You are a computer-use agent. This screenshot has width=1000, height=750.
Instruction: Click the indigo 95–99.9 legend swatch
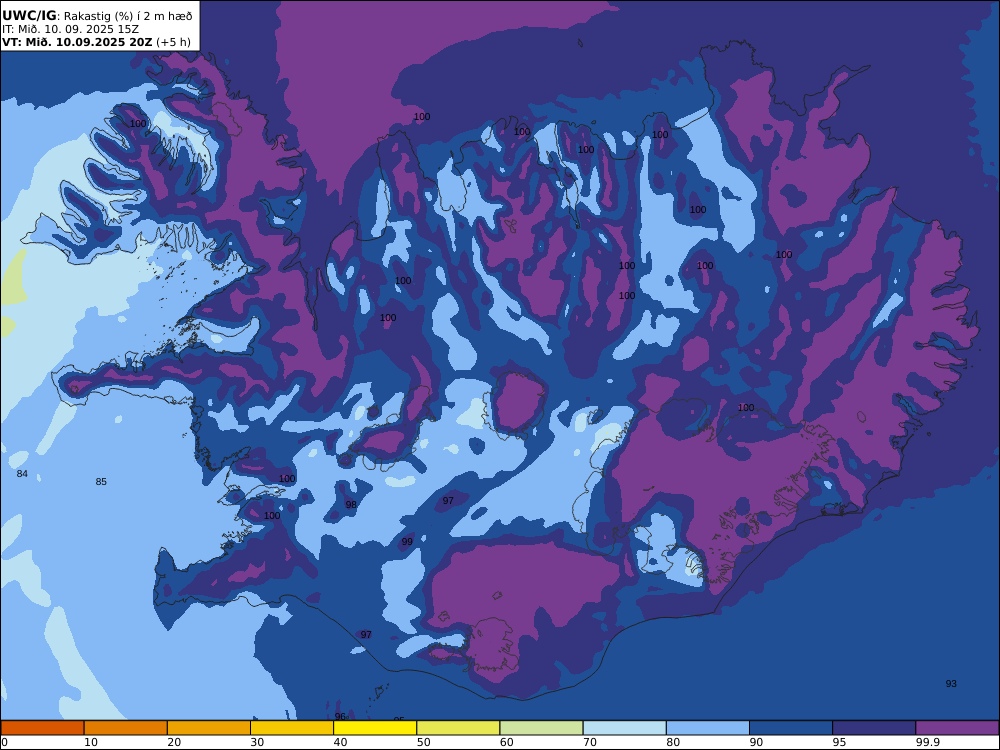(x=874, y=728)
